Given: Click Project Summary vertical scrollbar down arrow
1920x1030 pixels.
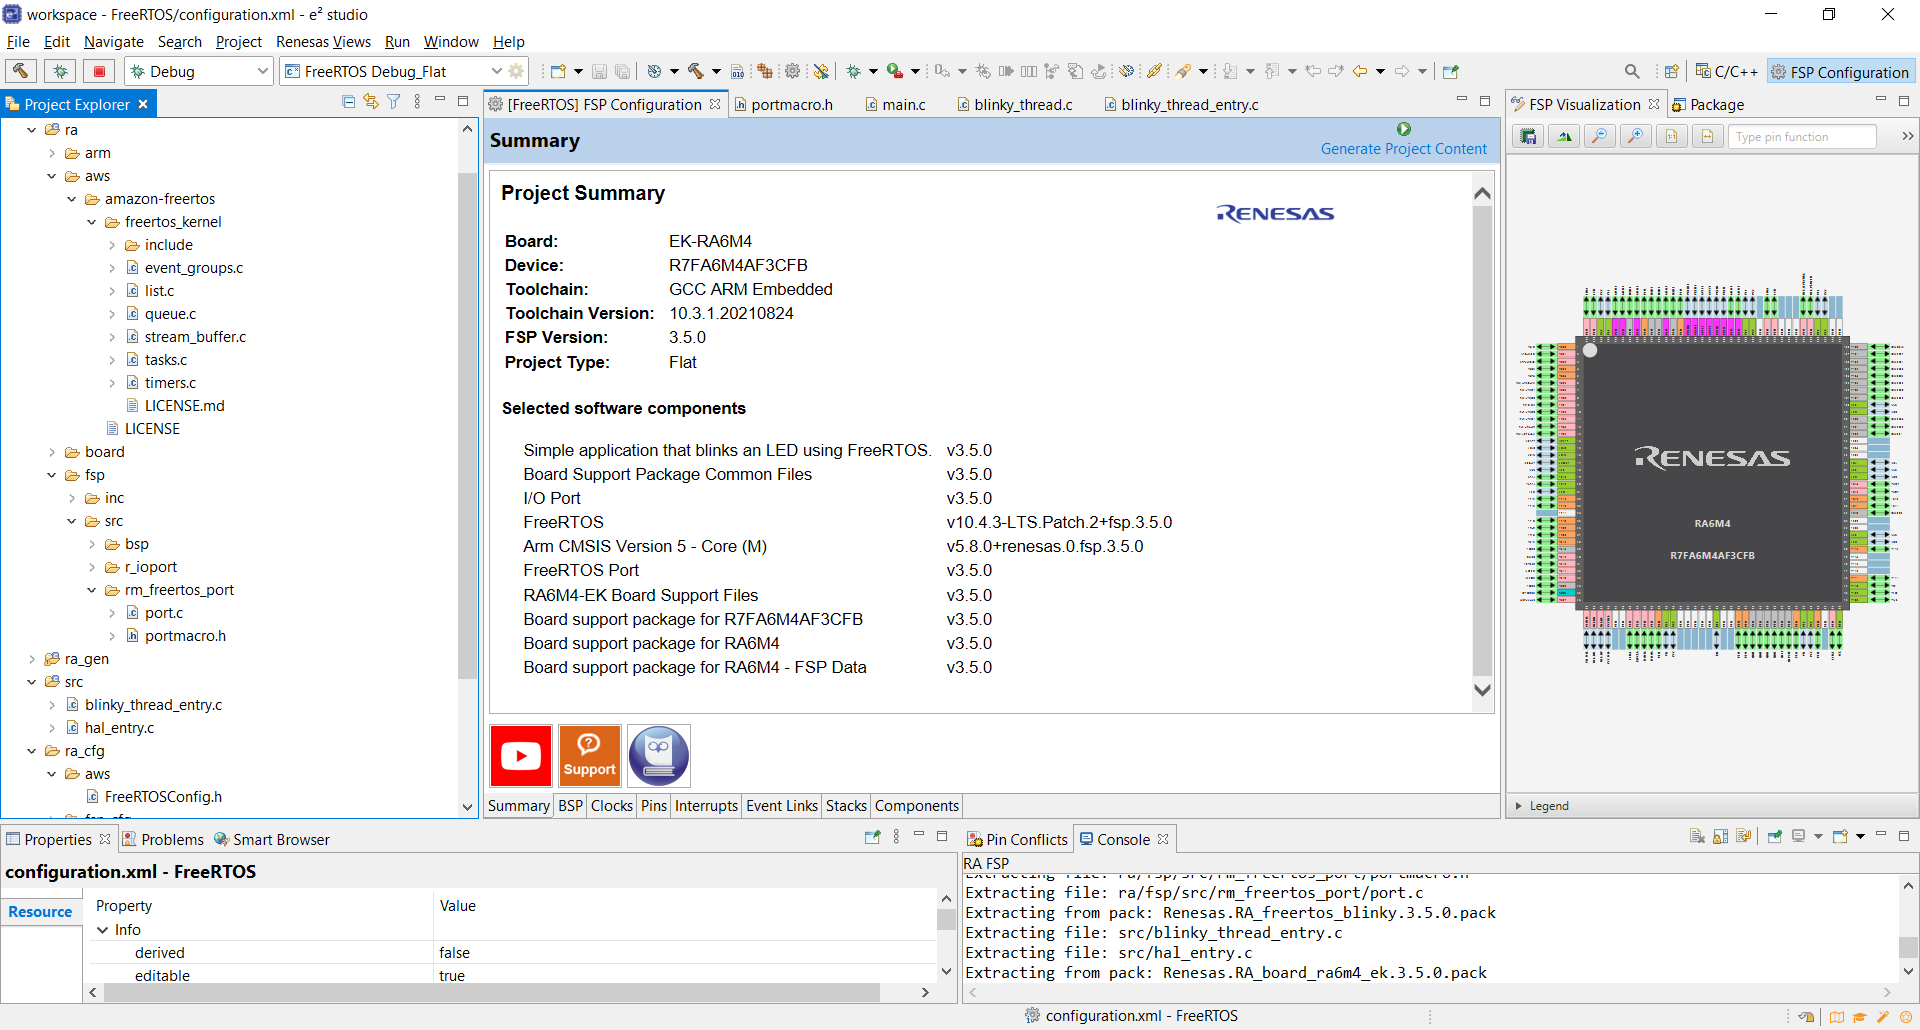Looking at the screenshot, I should tap(1482, 690).
